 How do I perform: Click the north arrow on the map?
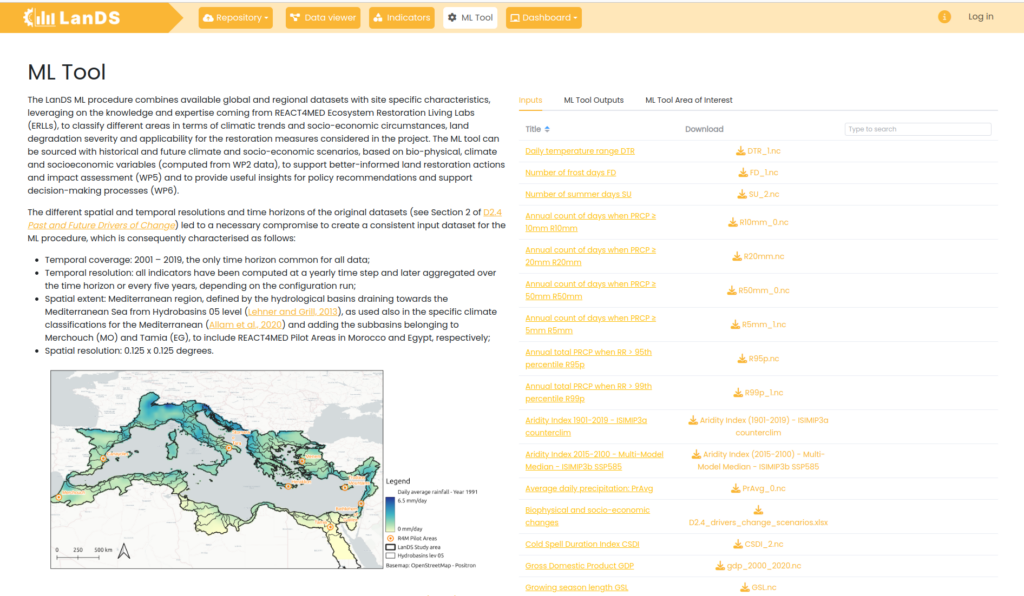[123, 551]
